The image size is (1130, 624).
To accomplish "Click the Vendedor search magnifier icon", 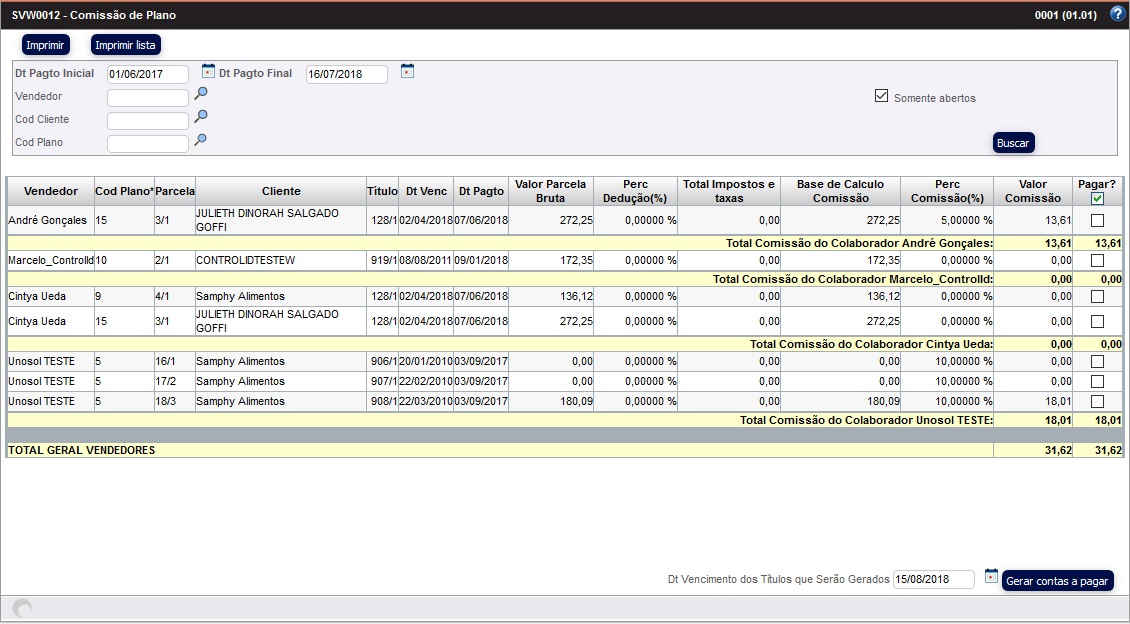I will (x=201, y=94).
